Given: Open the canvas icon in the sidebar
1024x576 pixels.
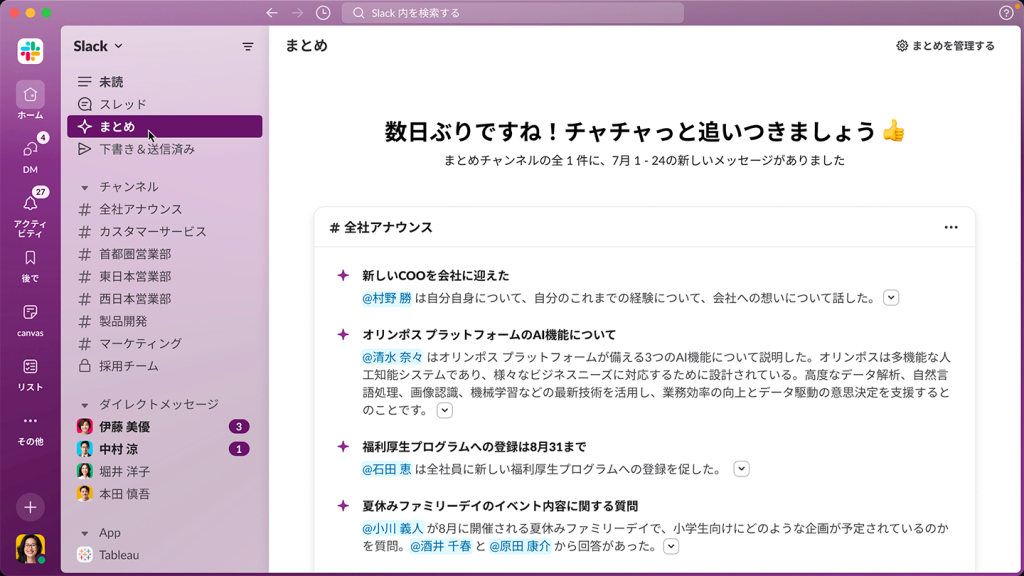Looking at the screenshot, I should click(30, 313).
